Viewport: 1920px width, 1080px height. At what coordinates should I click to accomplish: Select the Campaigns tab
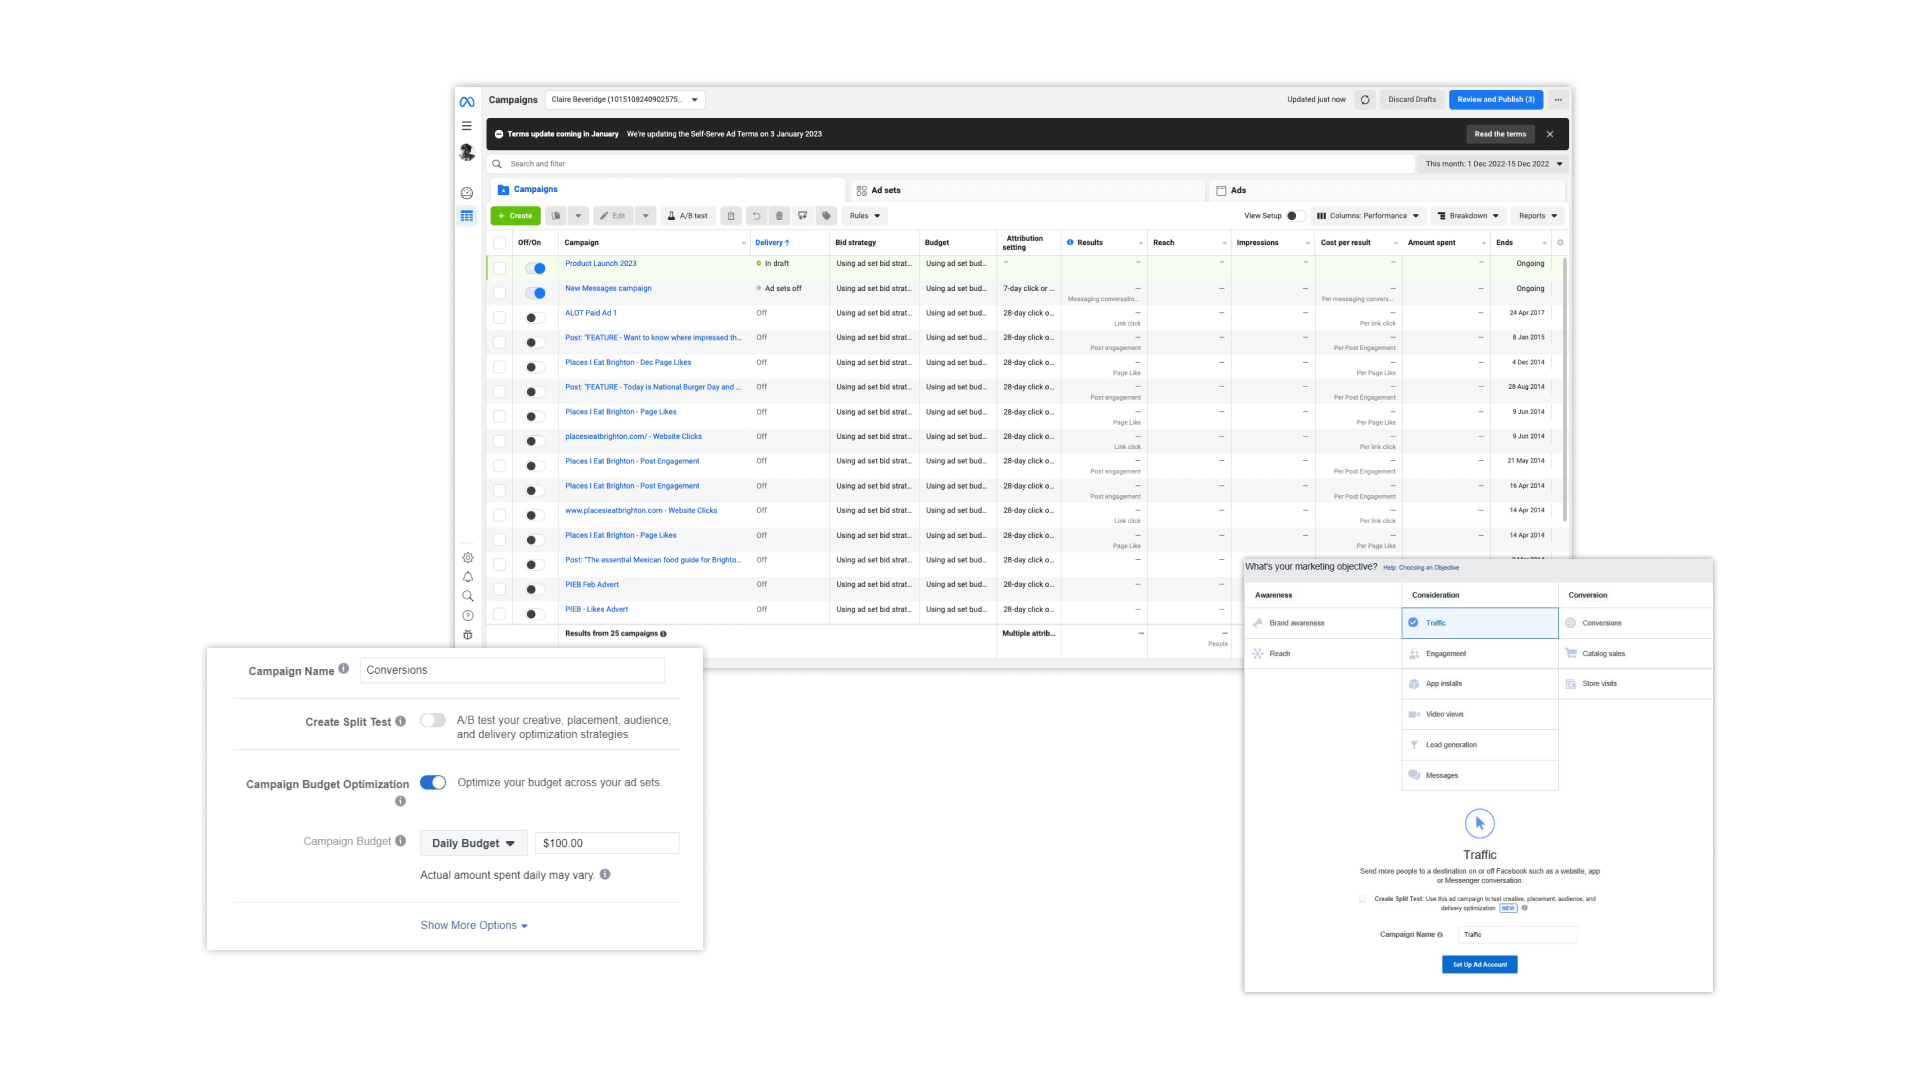coord(535,189)
